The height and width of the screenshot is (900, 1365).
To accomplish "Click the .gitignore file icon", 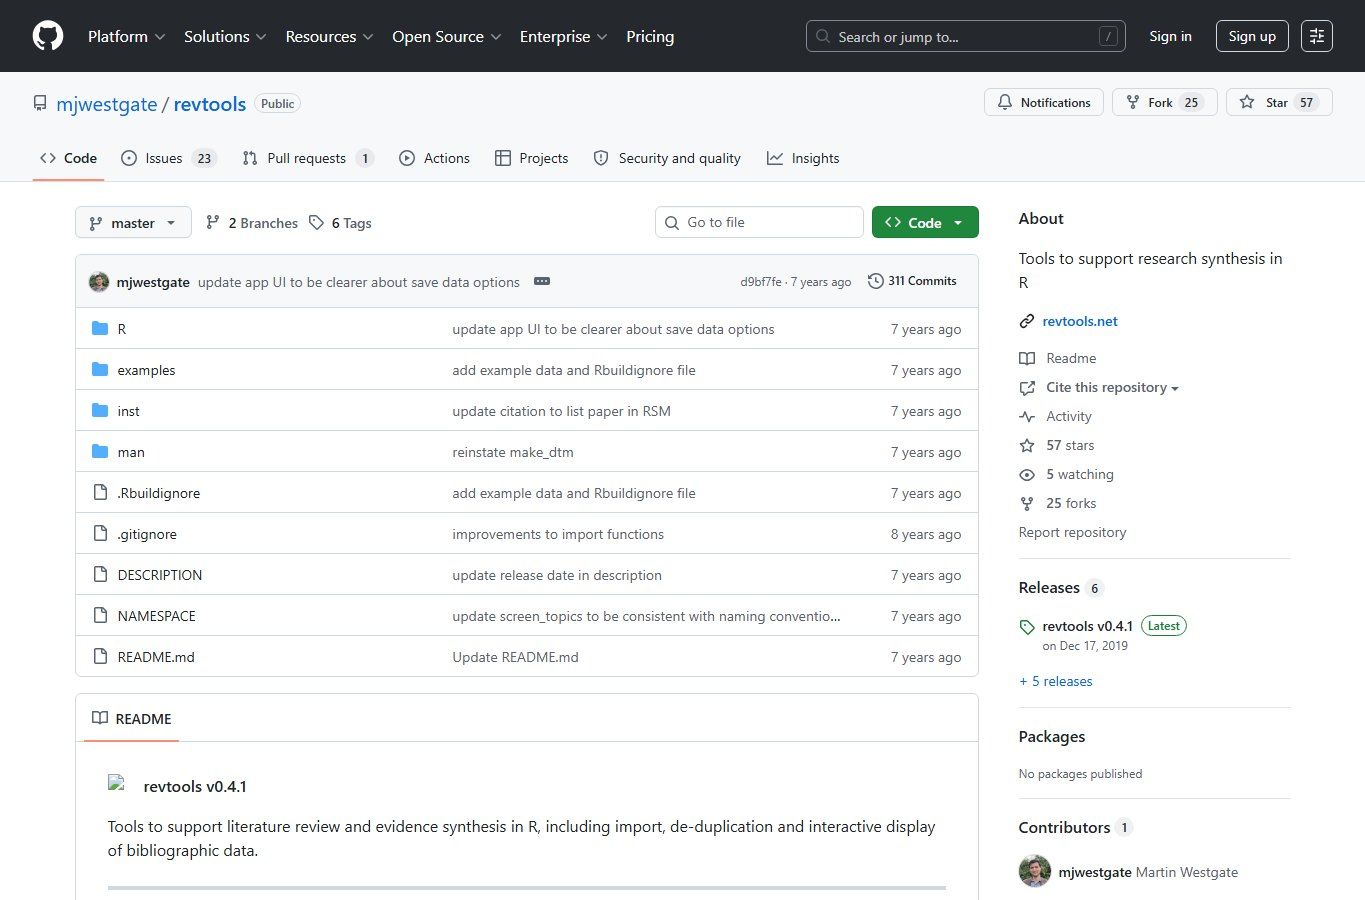I will [100, 534].
